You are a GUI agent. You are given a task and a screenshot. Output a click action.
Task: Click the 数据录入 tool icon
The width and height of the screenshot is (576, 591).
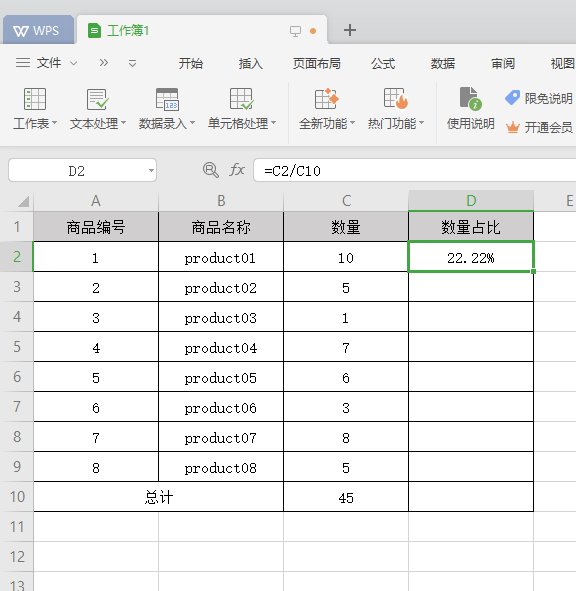coord(167,100)
